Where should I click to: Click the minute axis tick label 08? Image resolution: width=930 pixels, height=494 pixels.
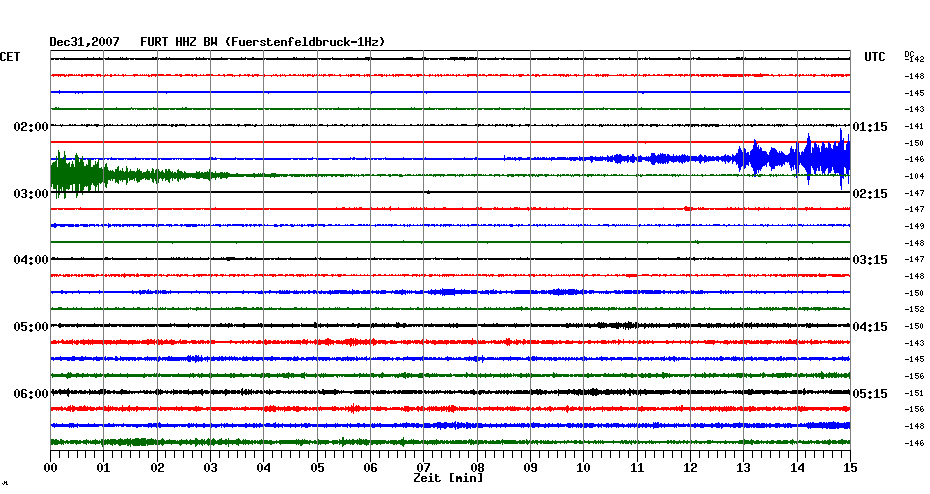[477, 468]
